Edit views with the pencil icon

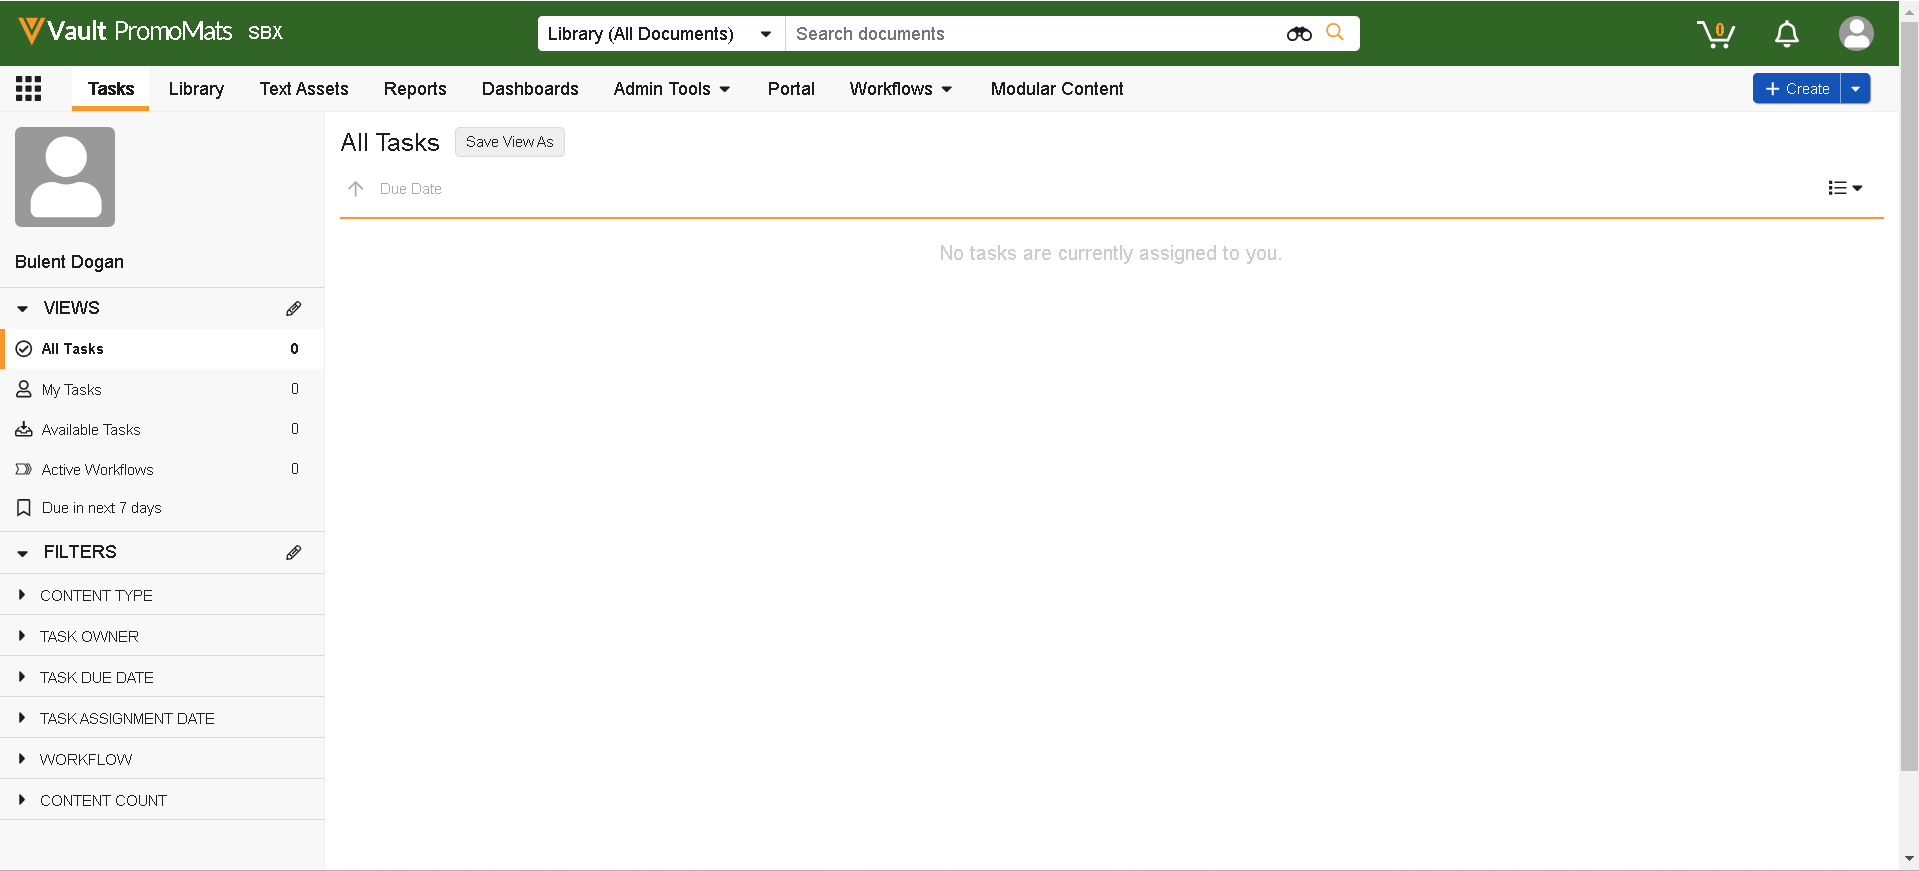pos(293,308)
